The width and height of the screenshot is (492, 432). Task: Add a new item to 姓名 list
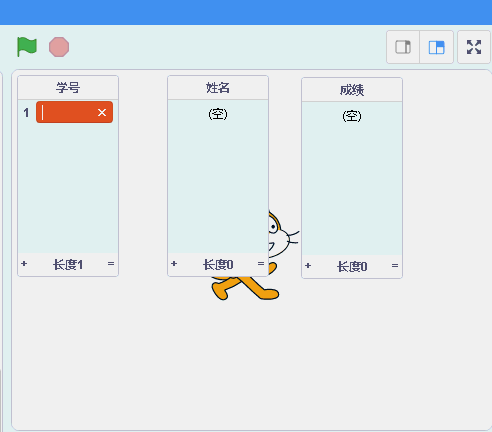click(174, 264)
